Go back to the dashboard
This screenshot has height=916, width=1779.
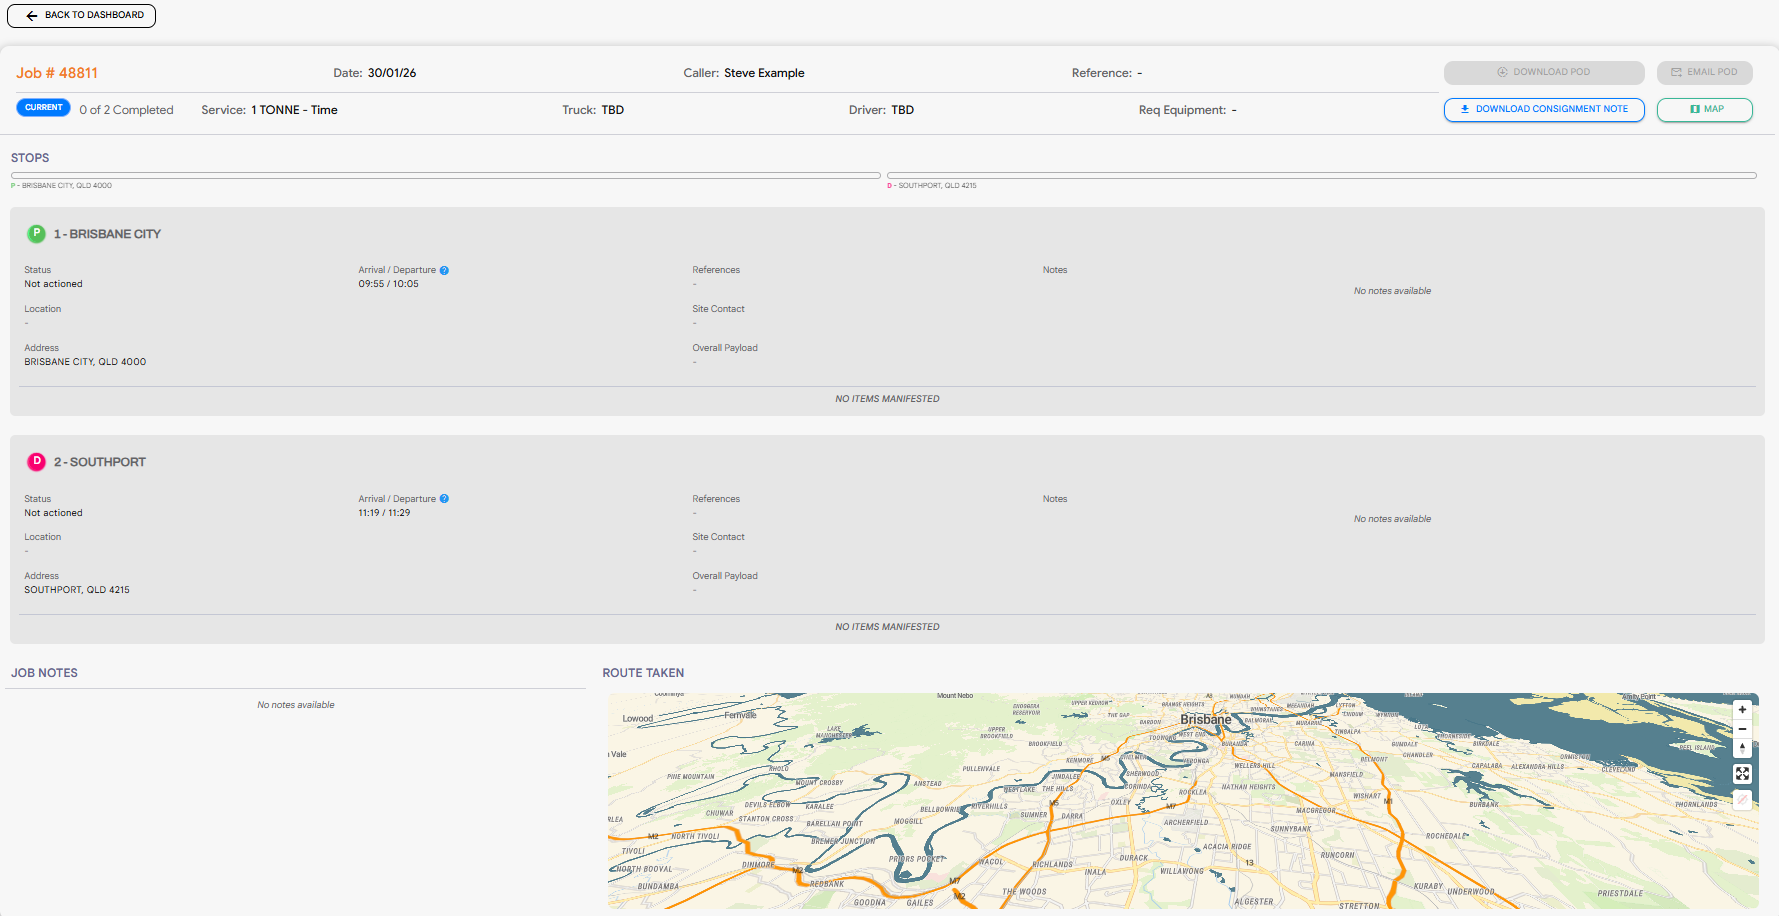click(x=81, y=15)
